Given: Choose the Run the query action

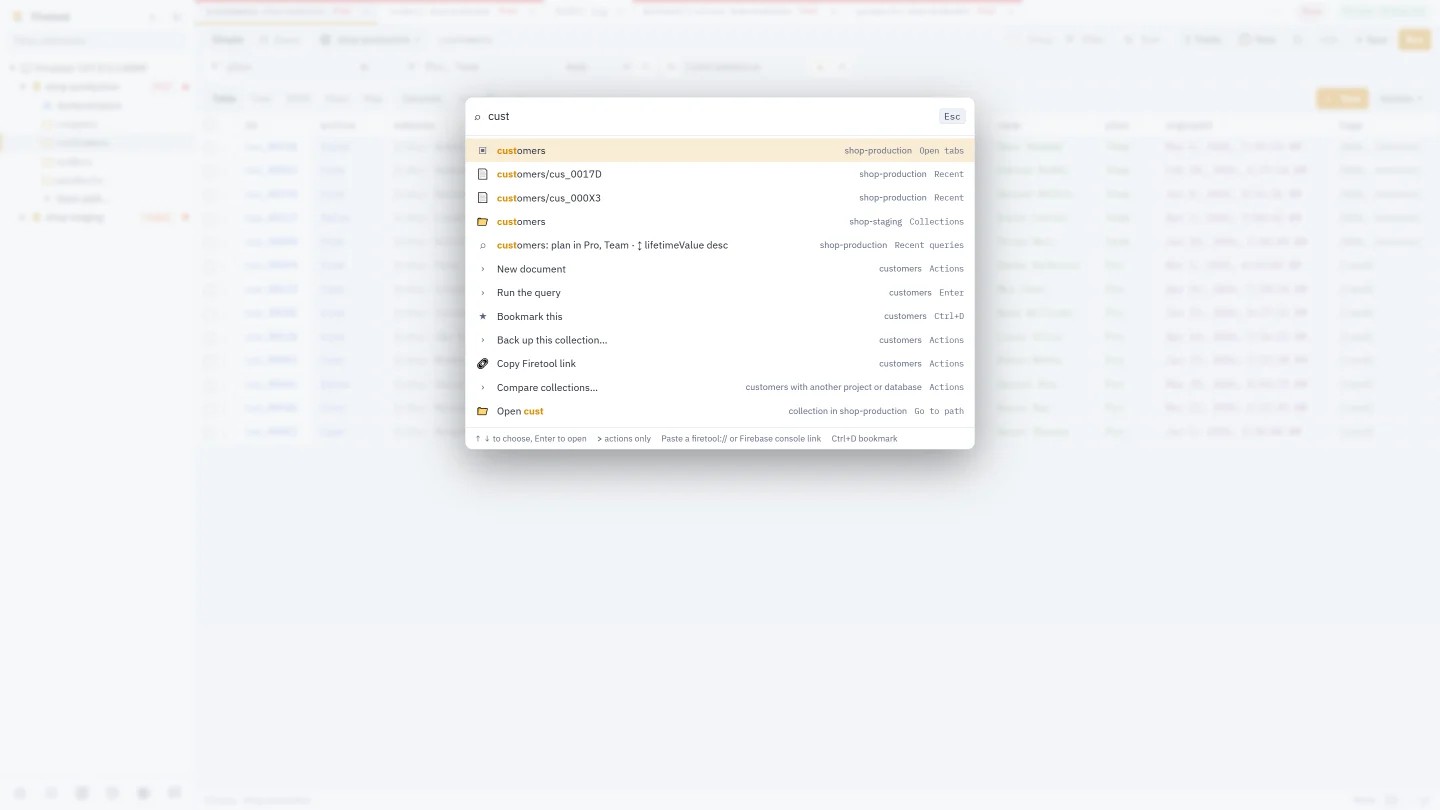Looking at the screenshot, I should tap(720, 293).
